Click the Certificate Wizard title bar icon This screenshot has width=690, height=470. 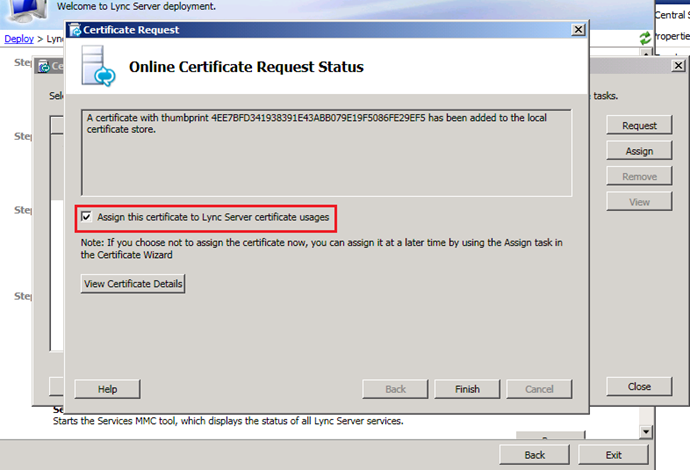coord(44,67)
